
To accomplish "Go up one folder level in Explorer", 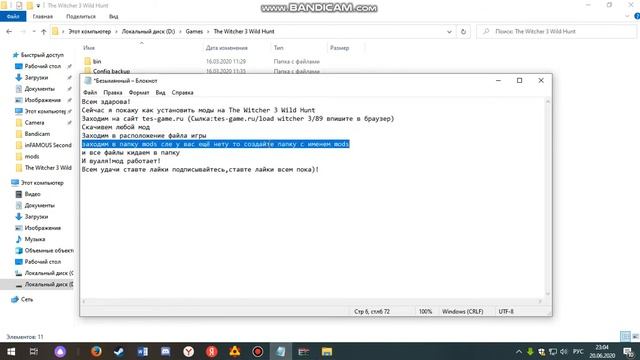I will coord(44,31).
